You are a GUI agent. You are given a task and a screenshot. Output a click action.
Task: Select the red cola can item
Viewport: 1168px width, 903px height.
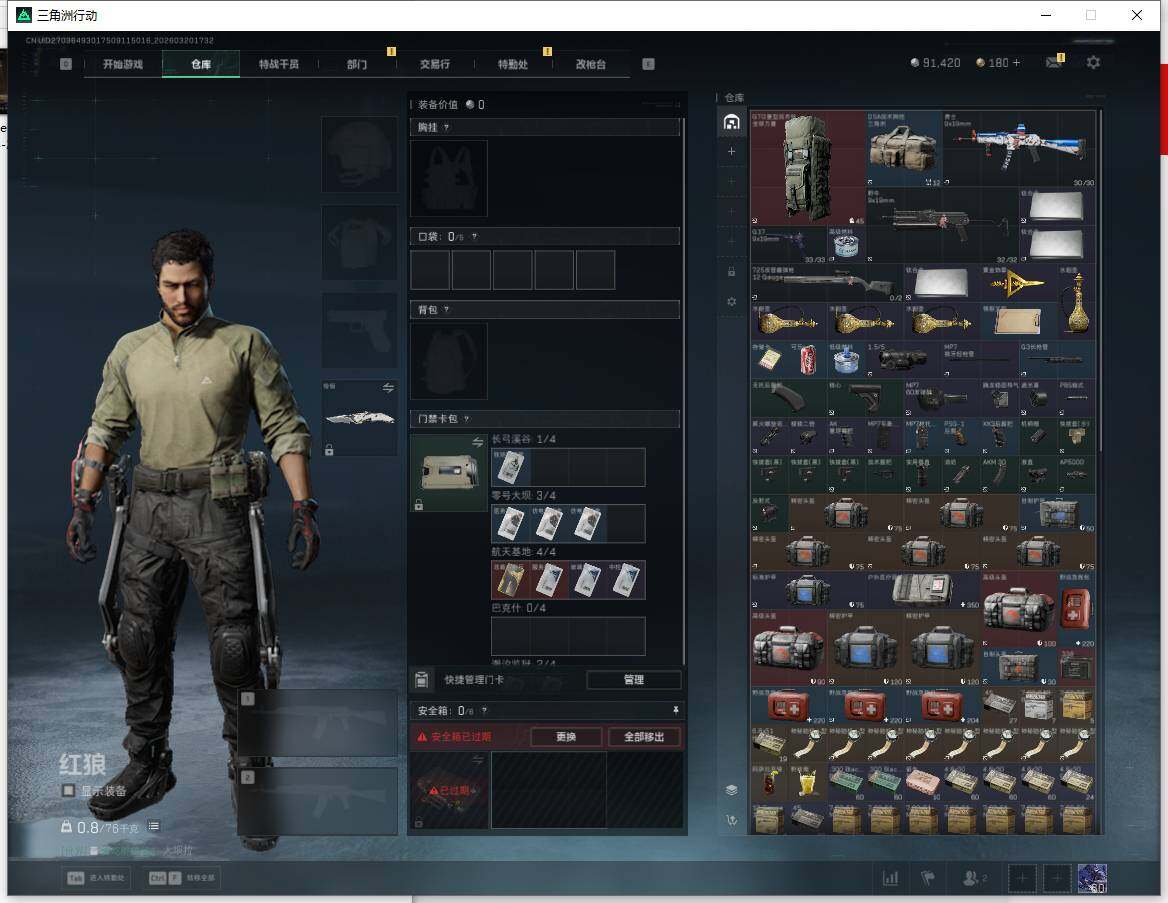click(808, 360)
